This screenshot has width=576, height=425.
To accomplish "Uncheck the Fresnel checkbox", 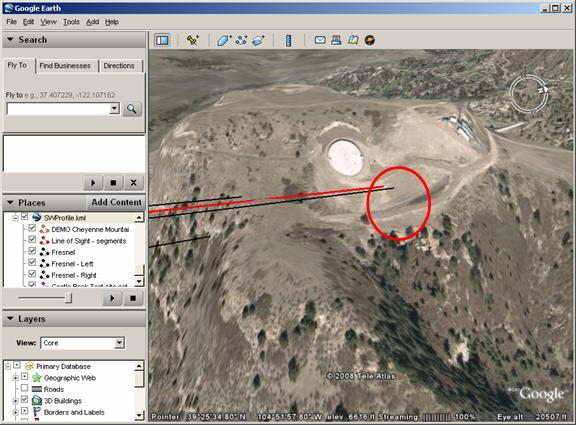I will pyautogui.click(x=32, y=251).
